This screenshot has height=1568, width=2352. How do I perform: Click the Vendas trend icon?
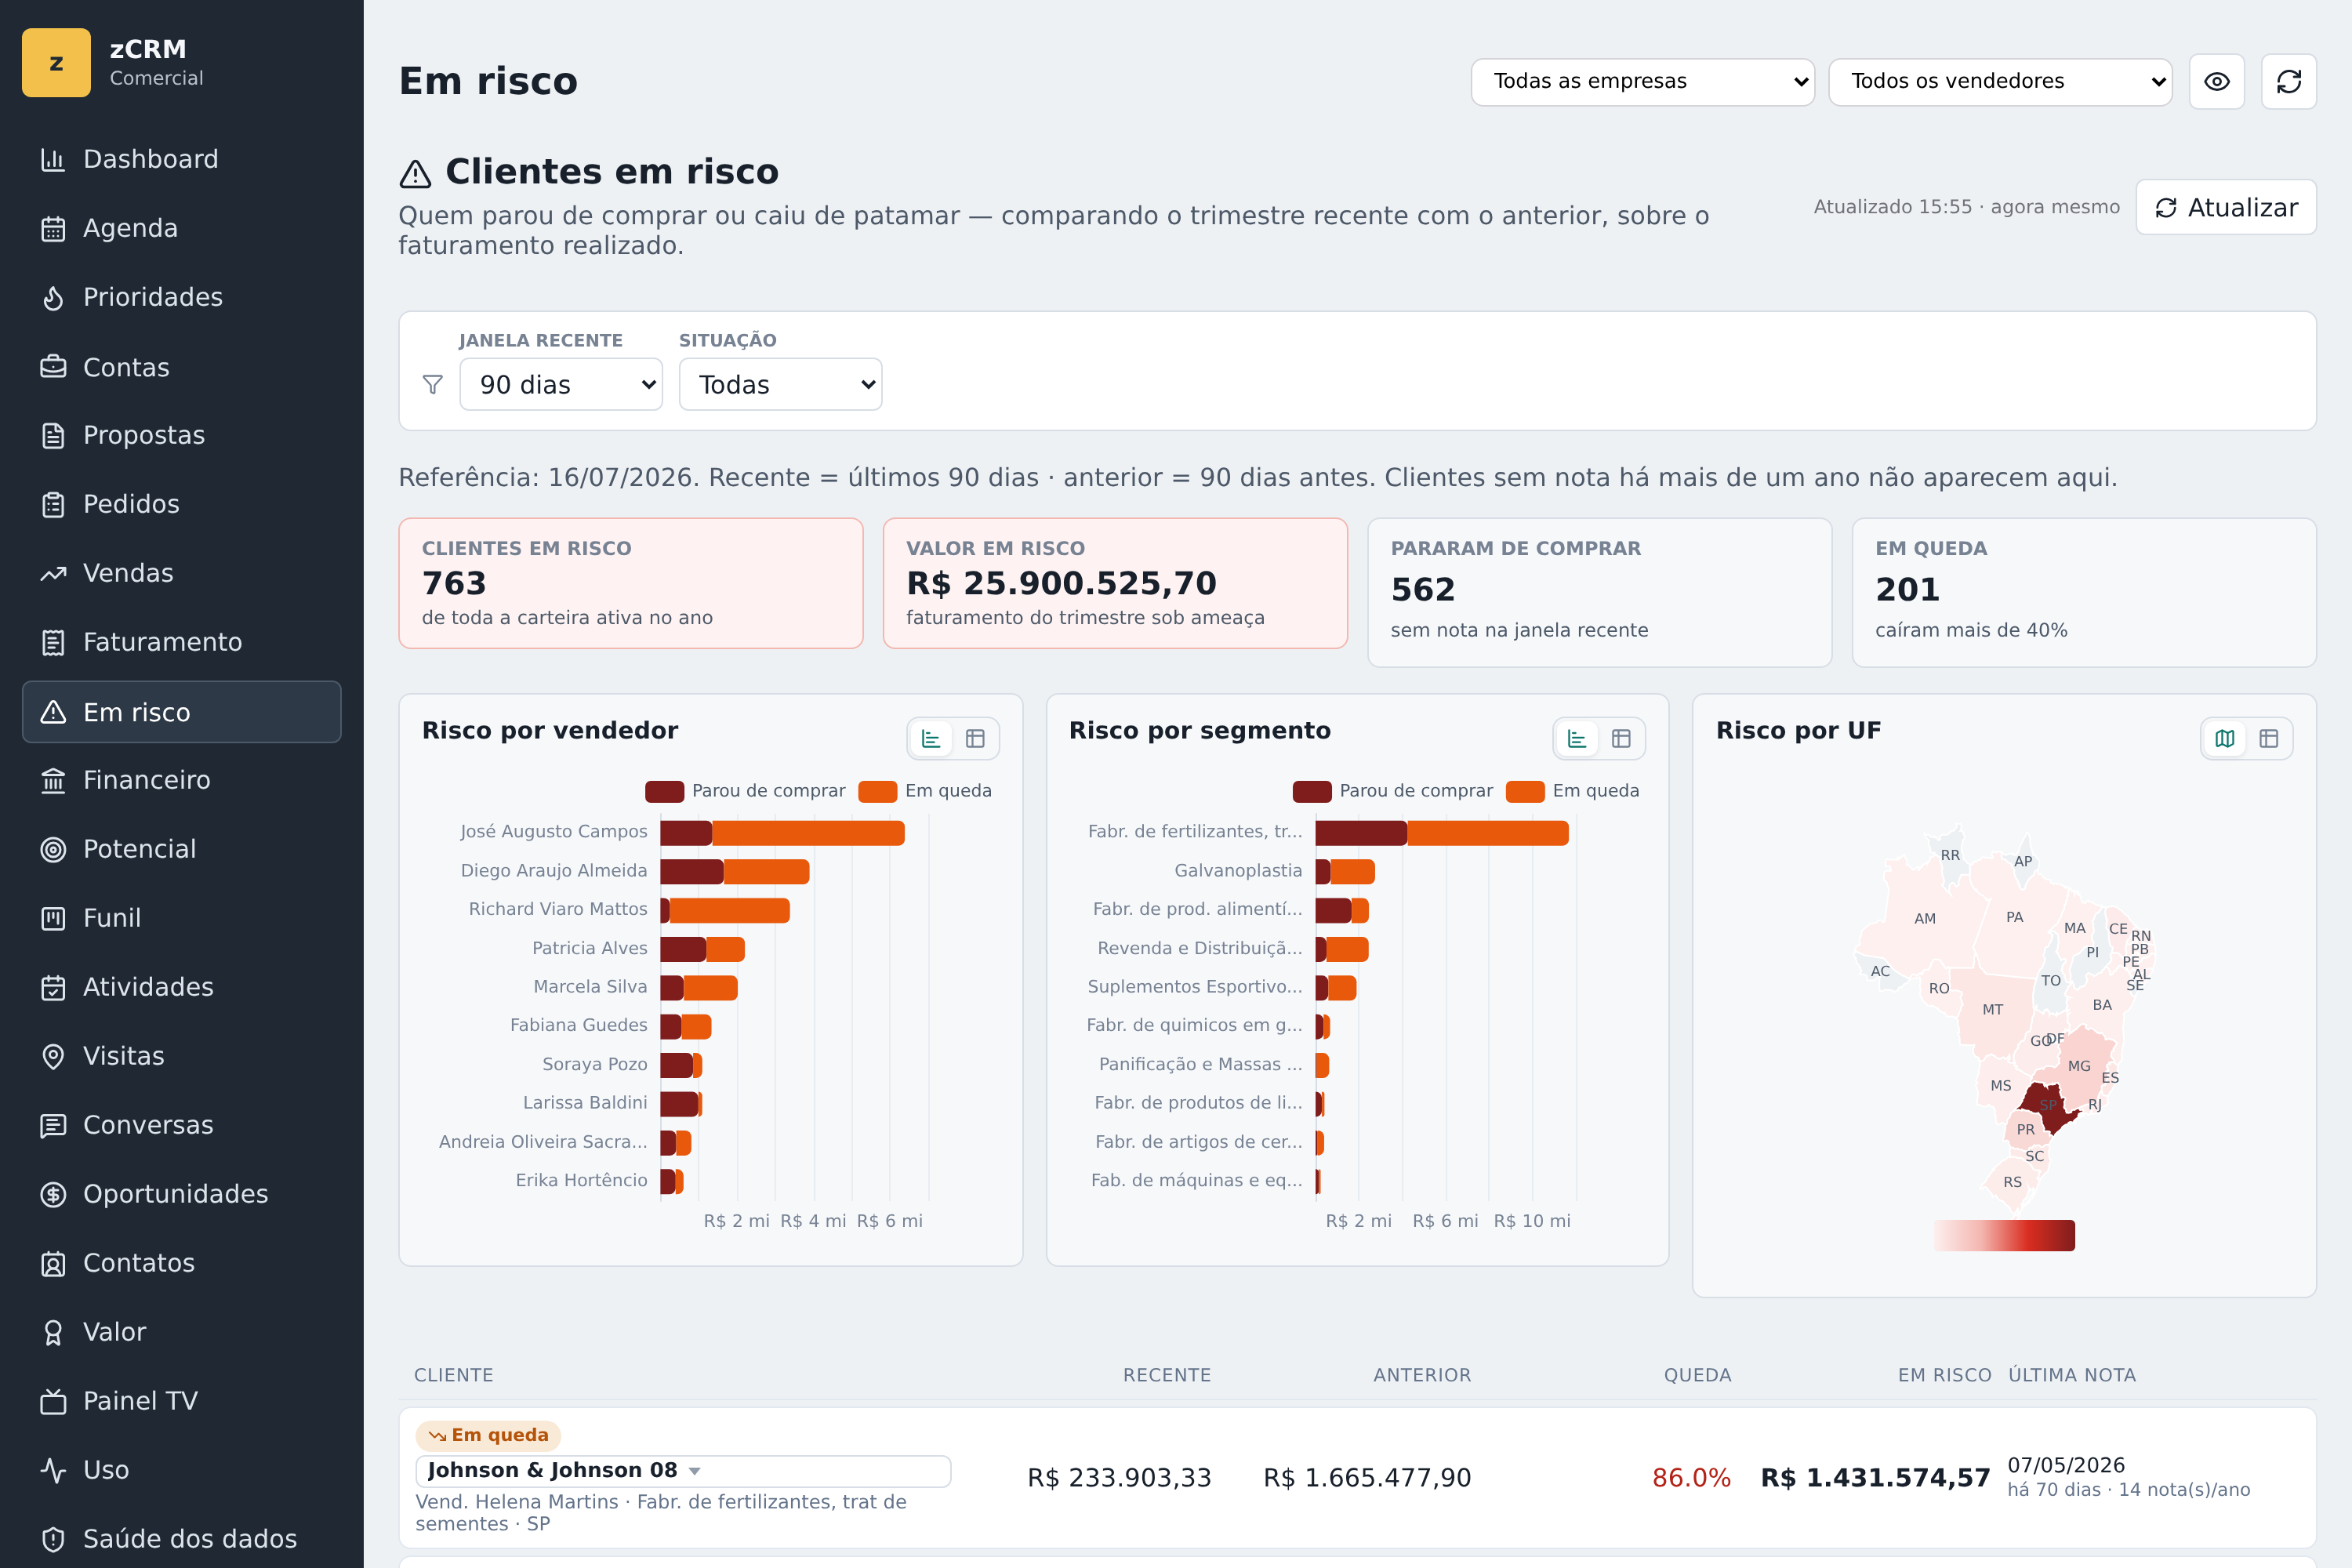point(53,573)
